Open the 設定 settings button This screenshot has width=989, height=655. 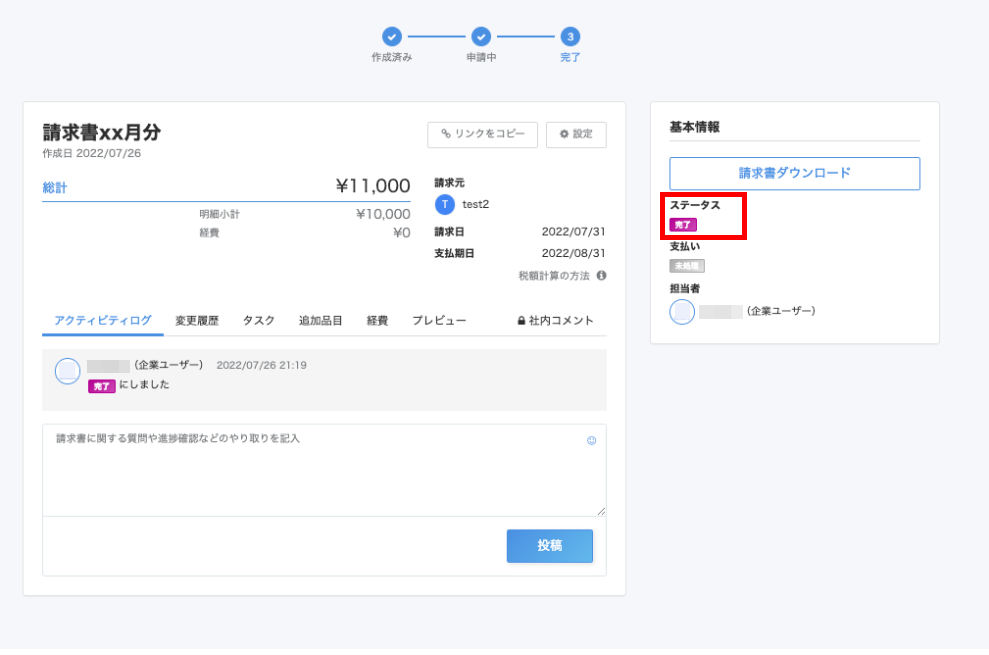tap(576, 134)
